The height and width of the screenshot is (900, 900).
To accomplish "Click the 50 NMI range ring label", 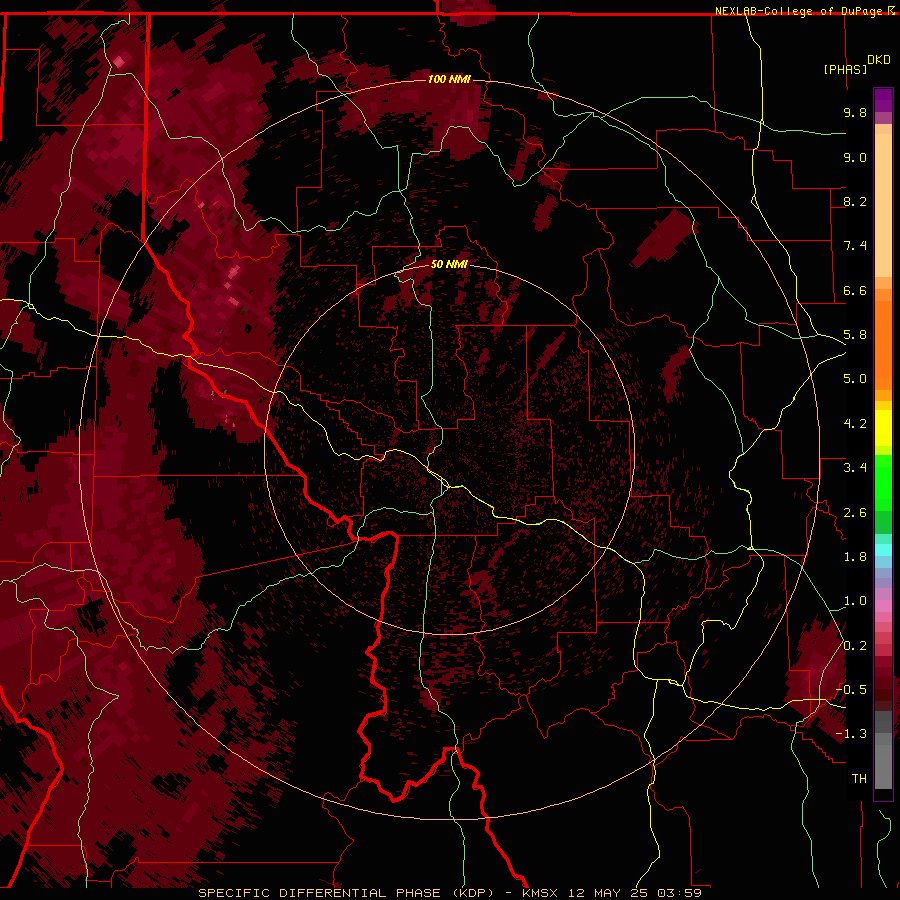I will [449, 264].
